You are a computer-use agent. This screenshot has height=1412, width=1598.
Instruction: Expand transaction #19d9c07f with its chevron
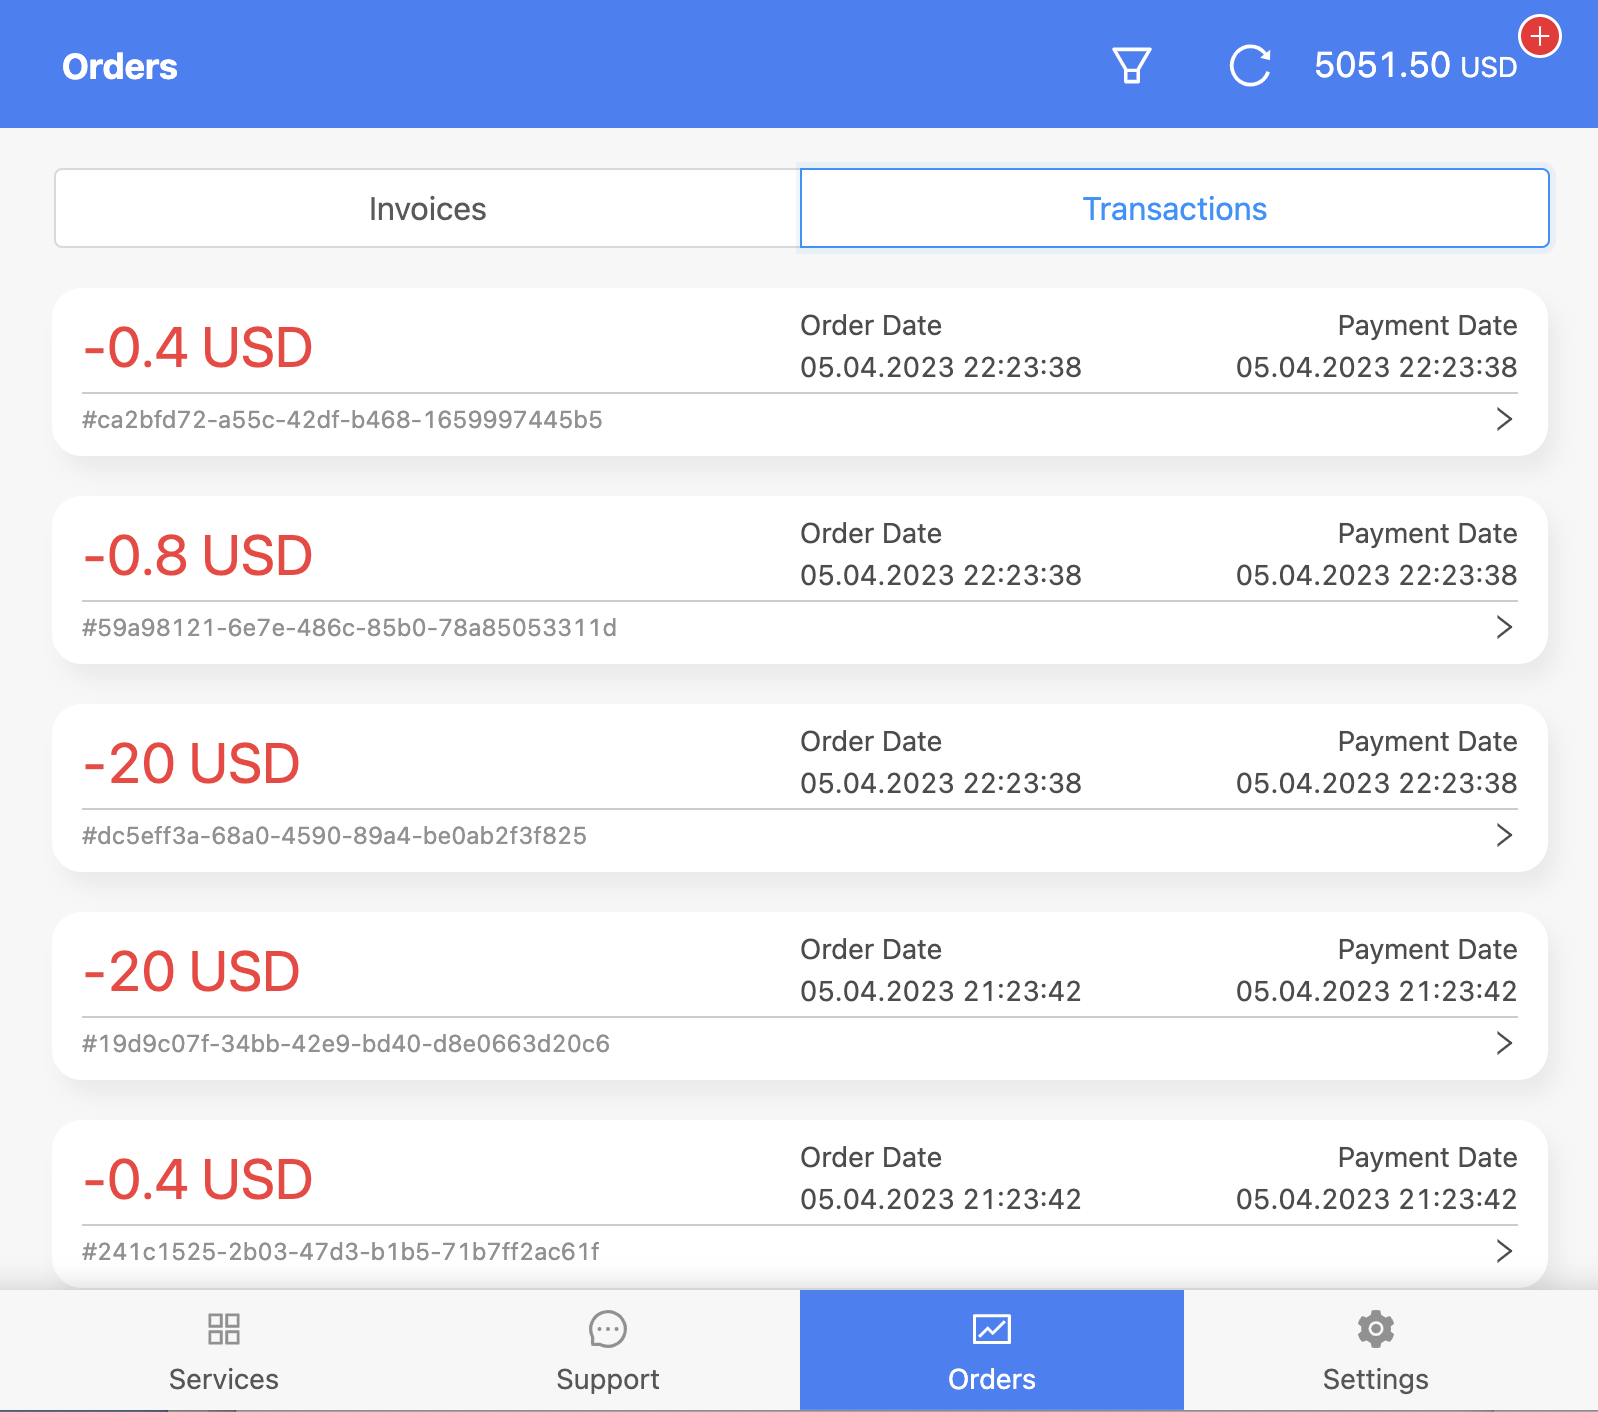pos(1504,1043)
